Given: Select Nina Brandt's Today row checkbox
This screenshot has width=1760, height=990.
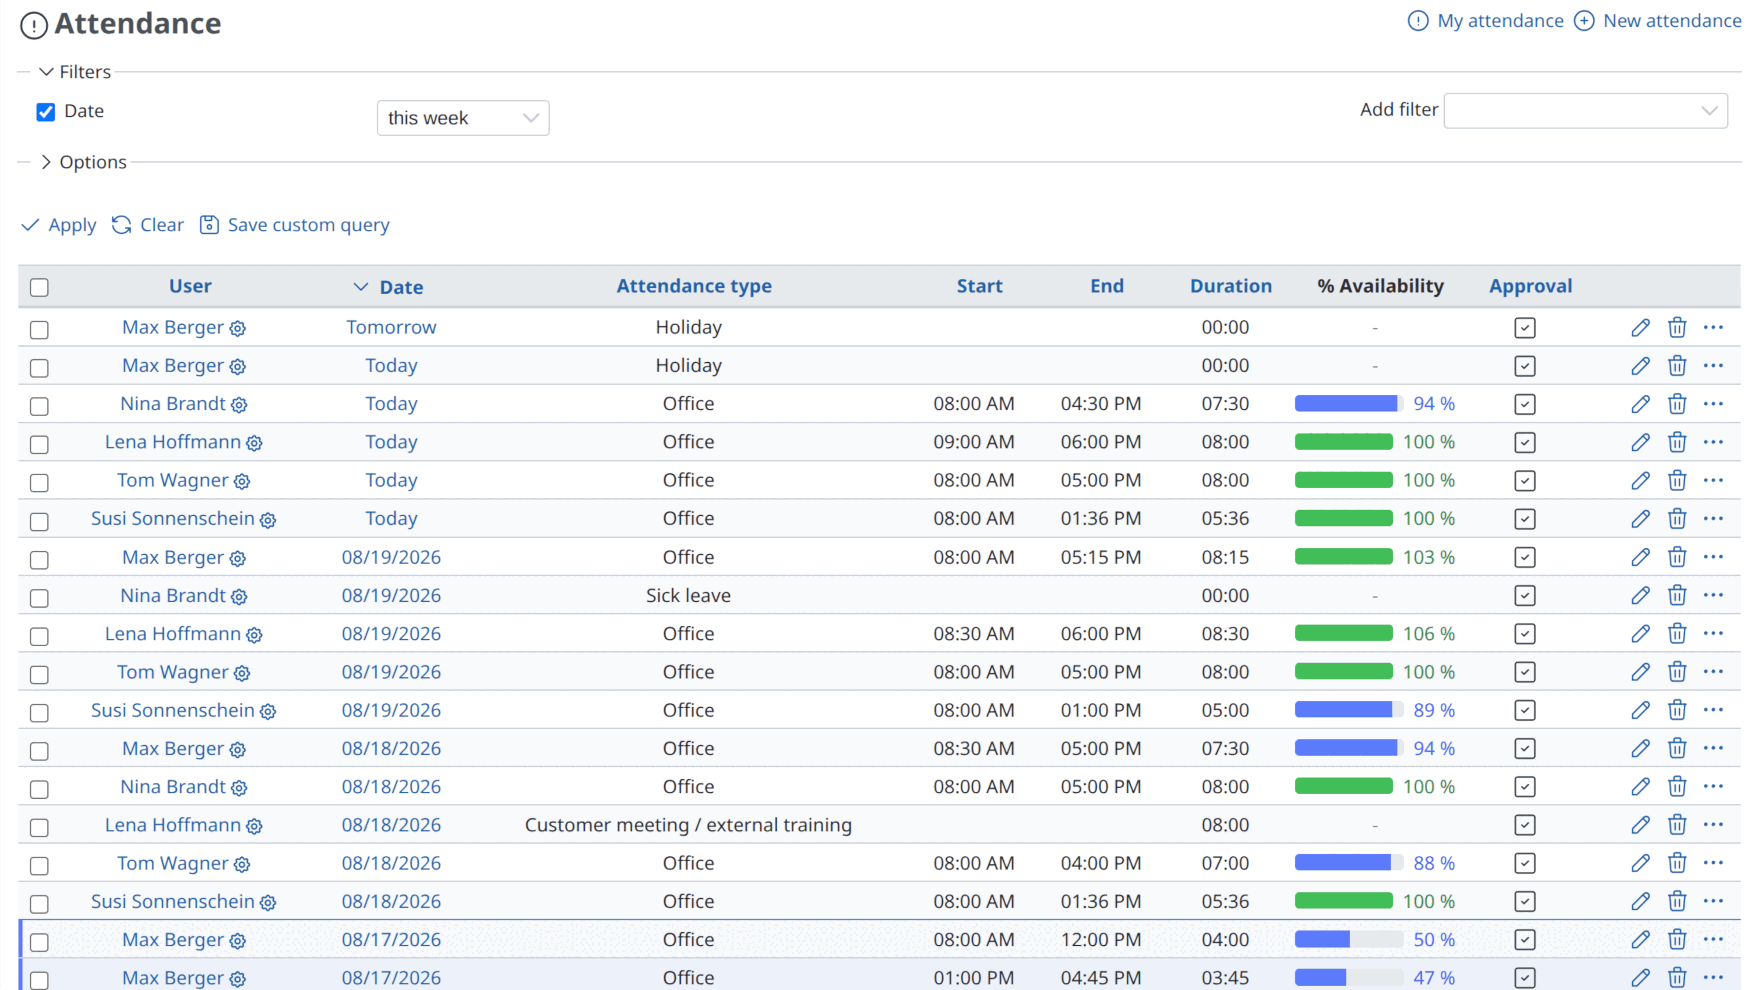Looking at the screenshot, I should point(39,406).
